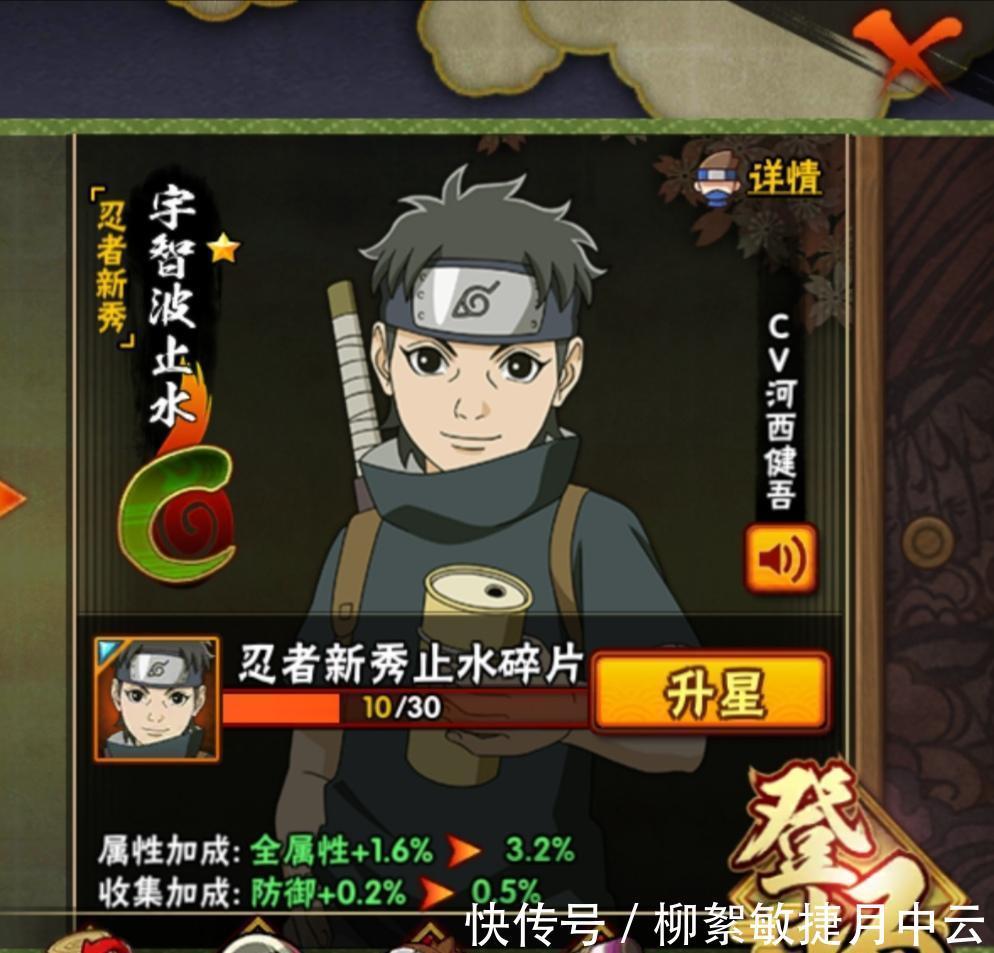
Task: Select the 属性加成 bonus row
Action: pyautogui.click(x=337, y=851)
